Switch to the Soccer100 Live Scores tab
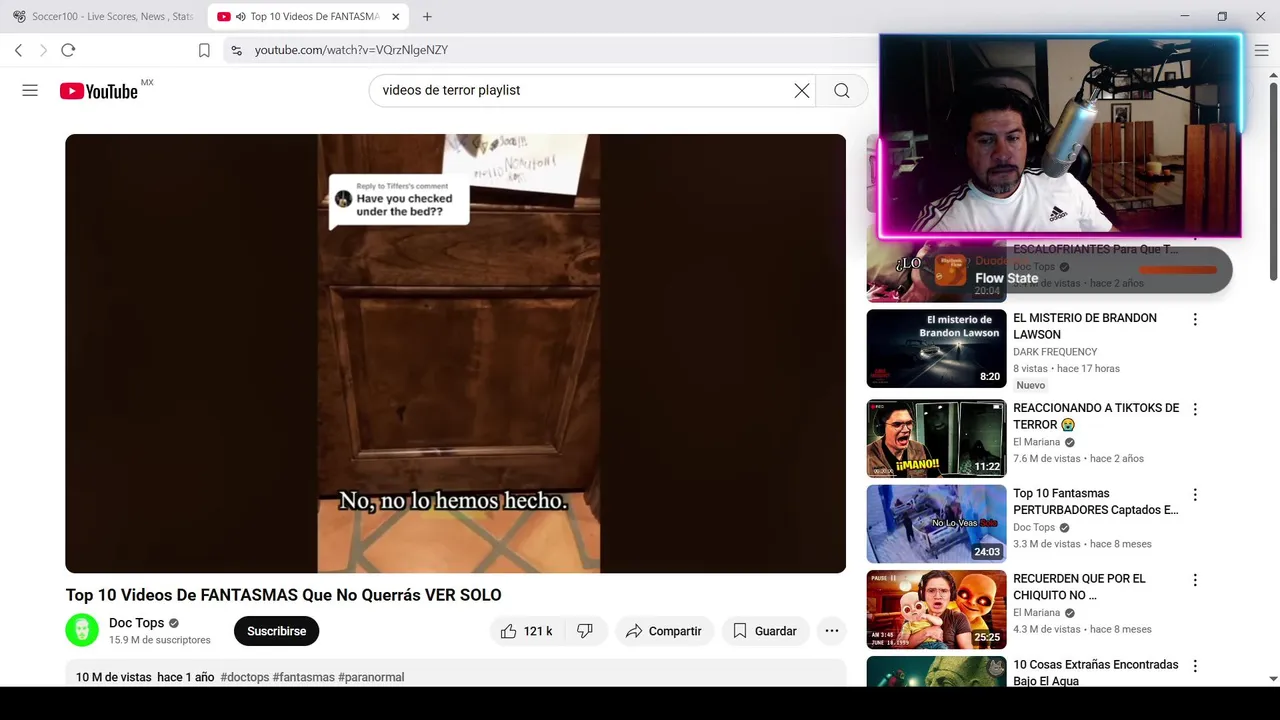 tap(104, 16)
